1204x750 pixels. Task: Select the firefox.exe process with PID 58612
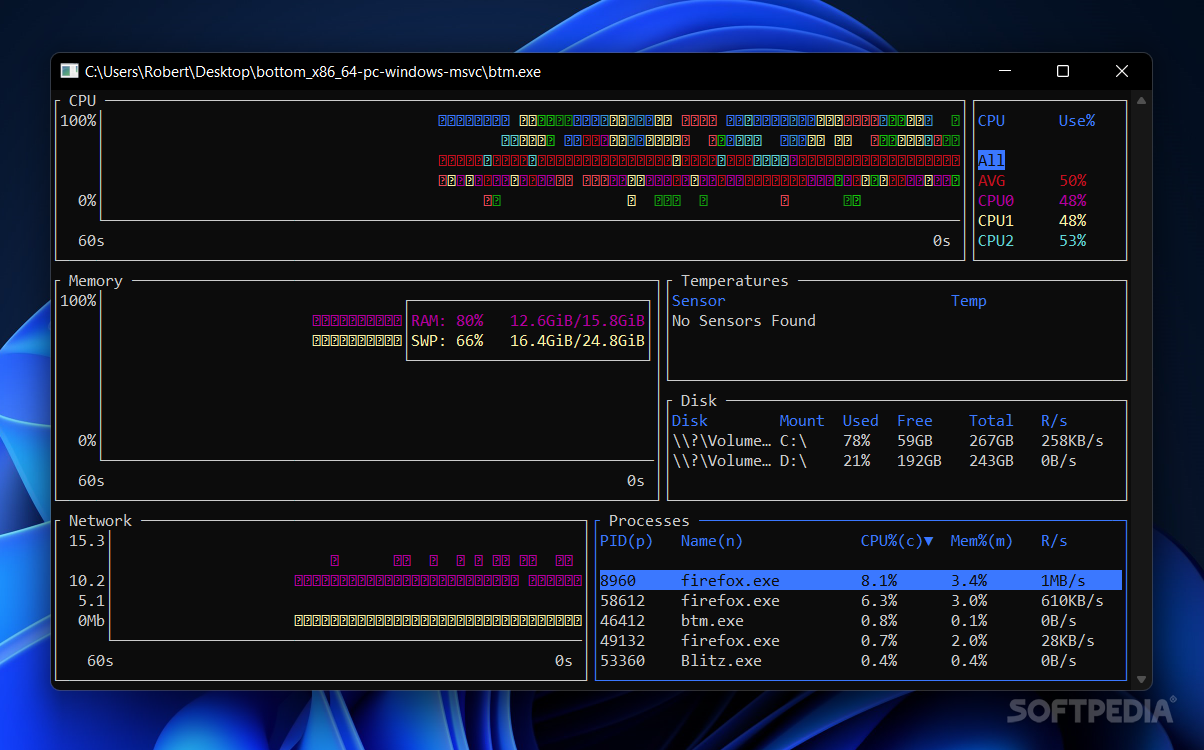[x=860, y=601]
